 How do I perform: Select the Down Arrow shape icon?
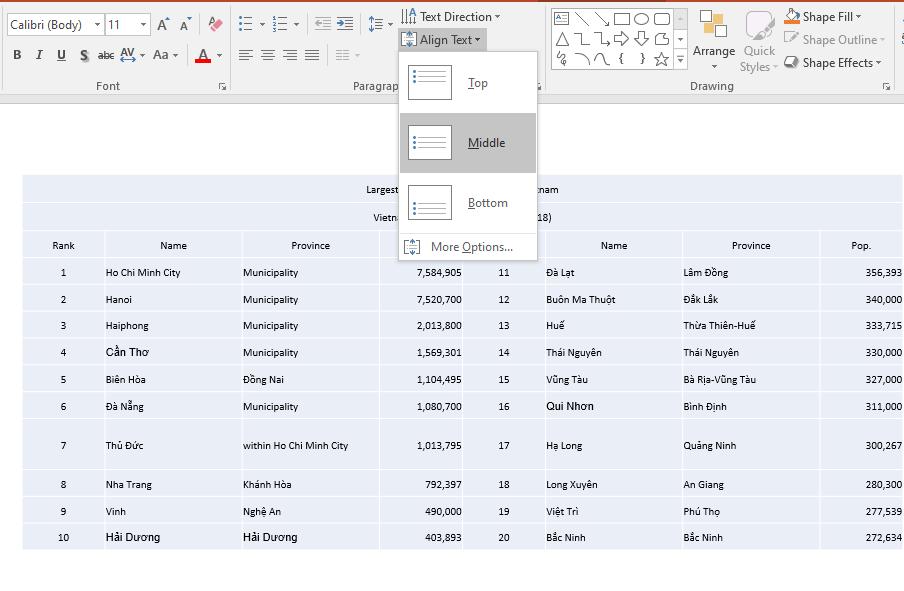(640, 39)
